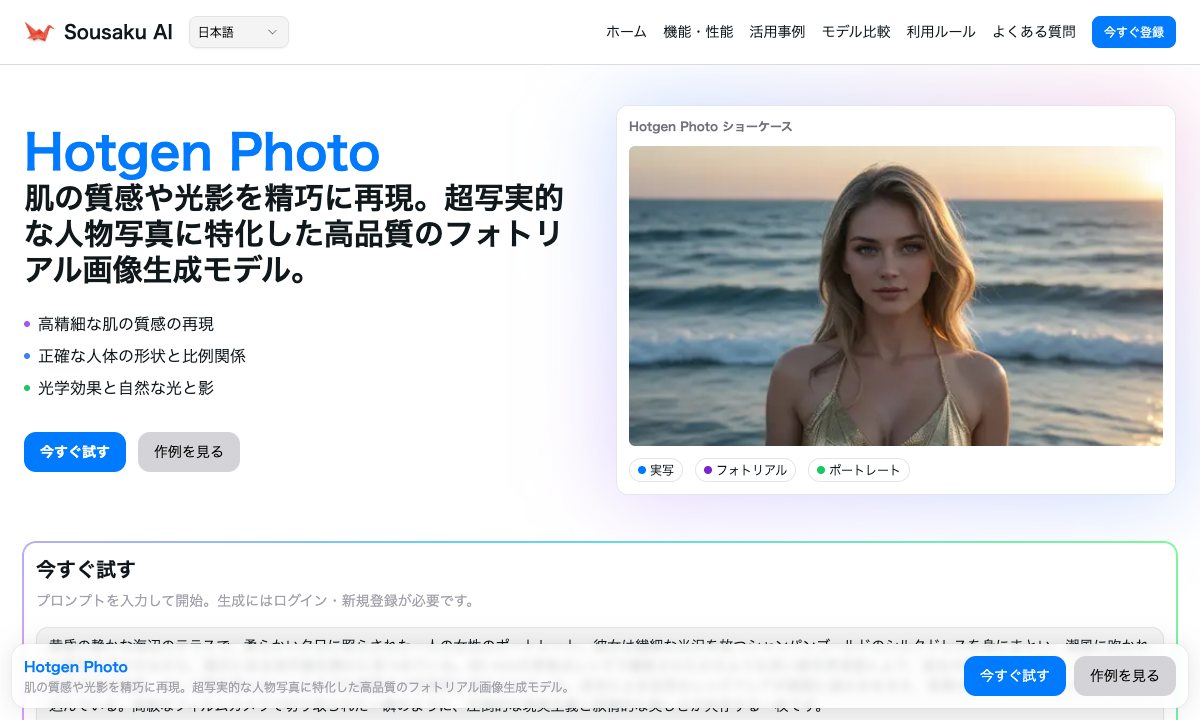Image resolution: width=1200 pixels, height=720 pixels.
Task: Select the ポートレート tag pill
Action: (x=858, y=469)
